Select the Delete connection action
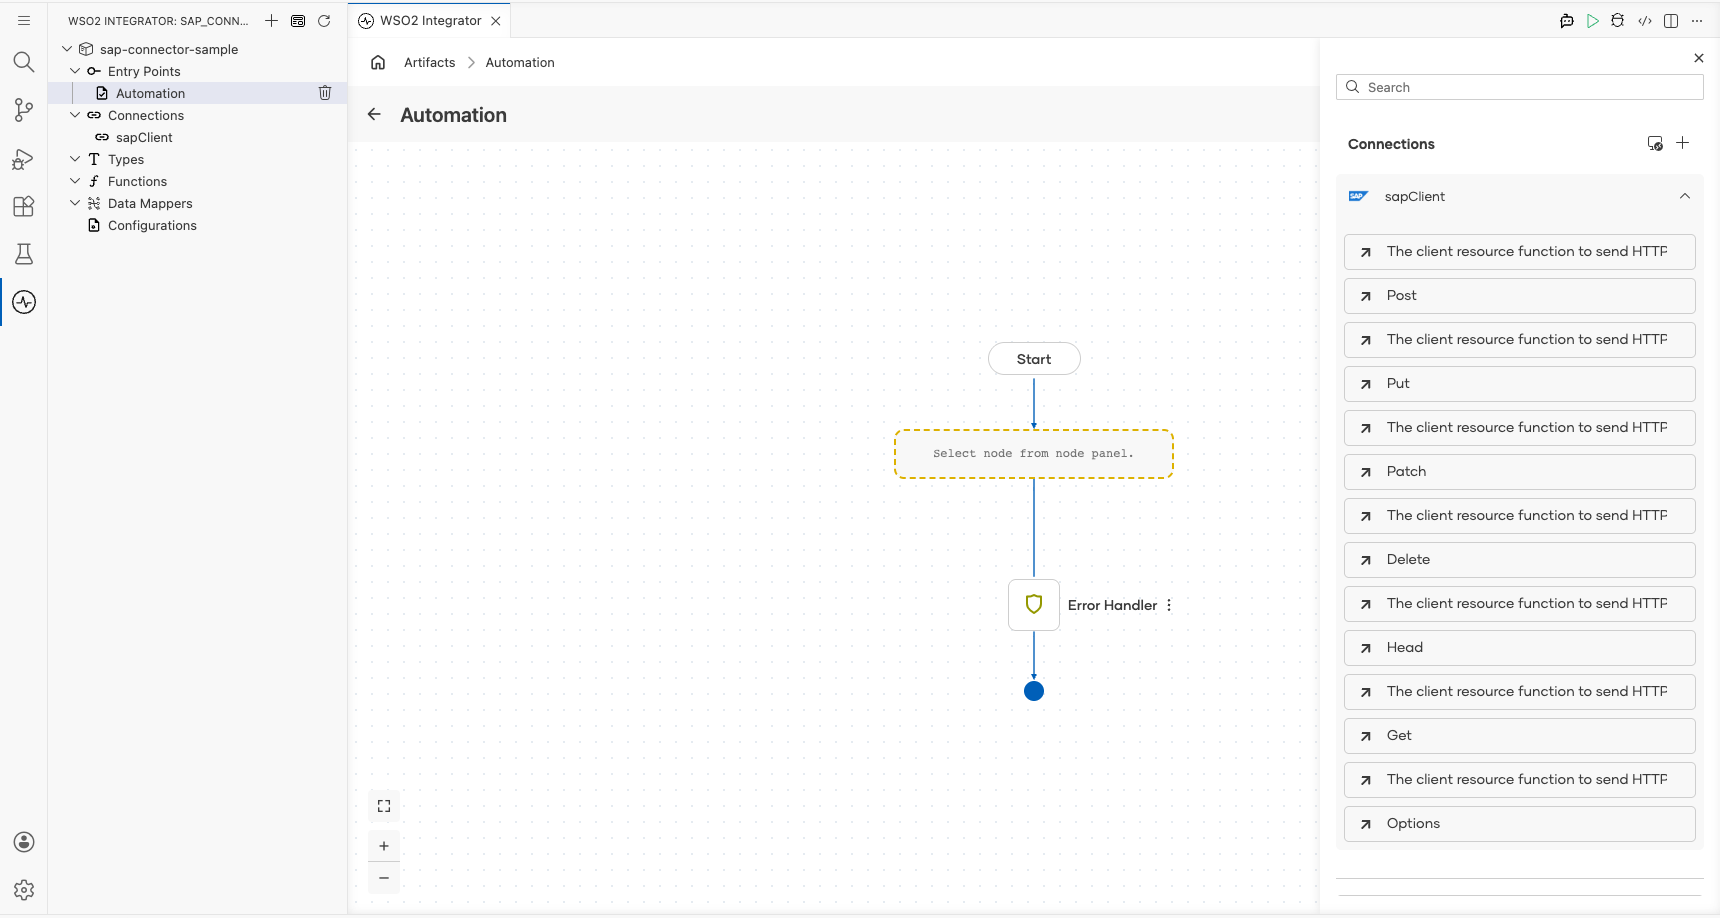The image size is (1720, 918). coord(1520,560)
